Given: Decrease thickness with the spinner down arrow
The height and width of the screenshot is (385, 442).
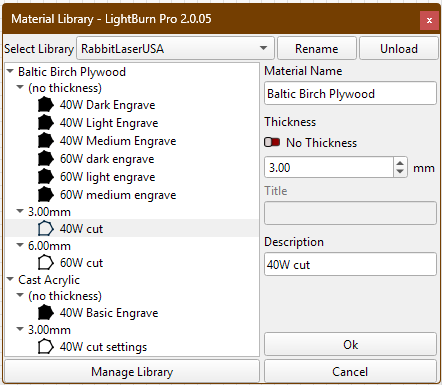Looking at the screenshot, I should (400, 172).
